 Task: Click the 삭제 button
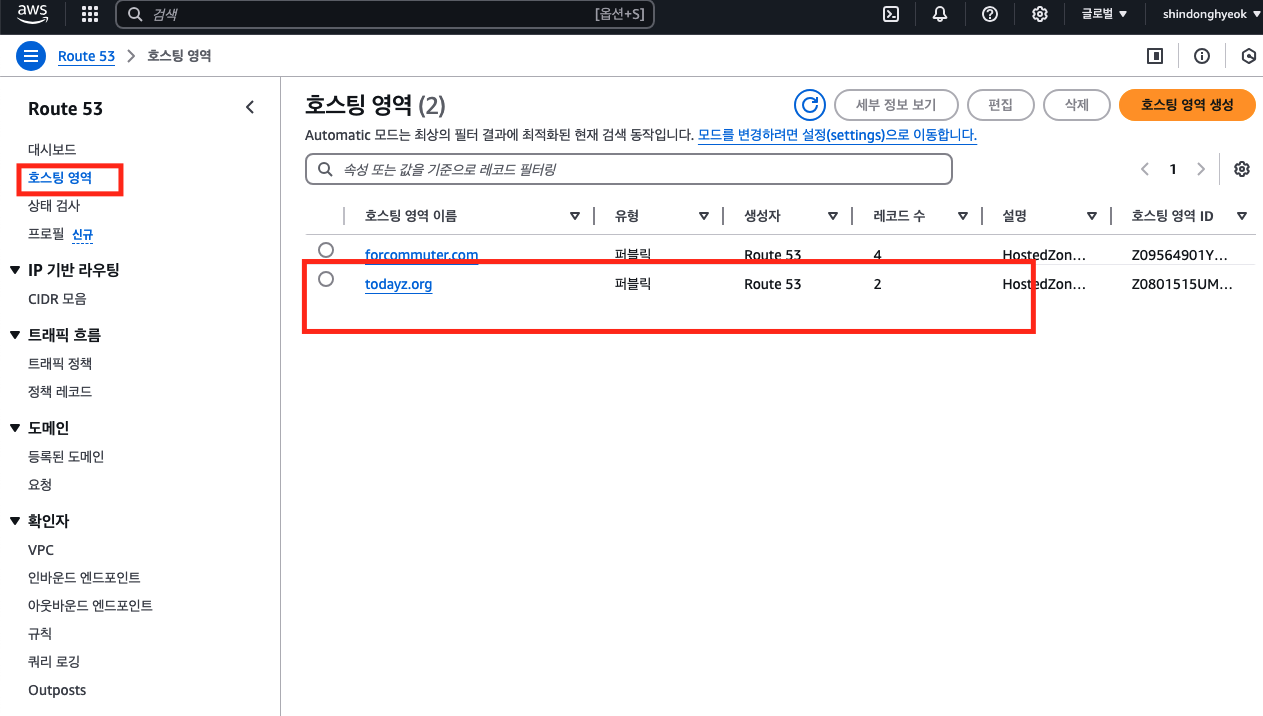point(1077,105)
